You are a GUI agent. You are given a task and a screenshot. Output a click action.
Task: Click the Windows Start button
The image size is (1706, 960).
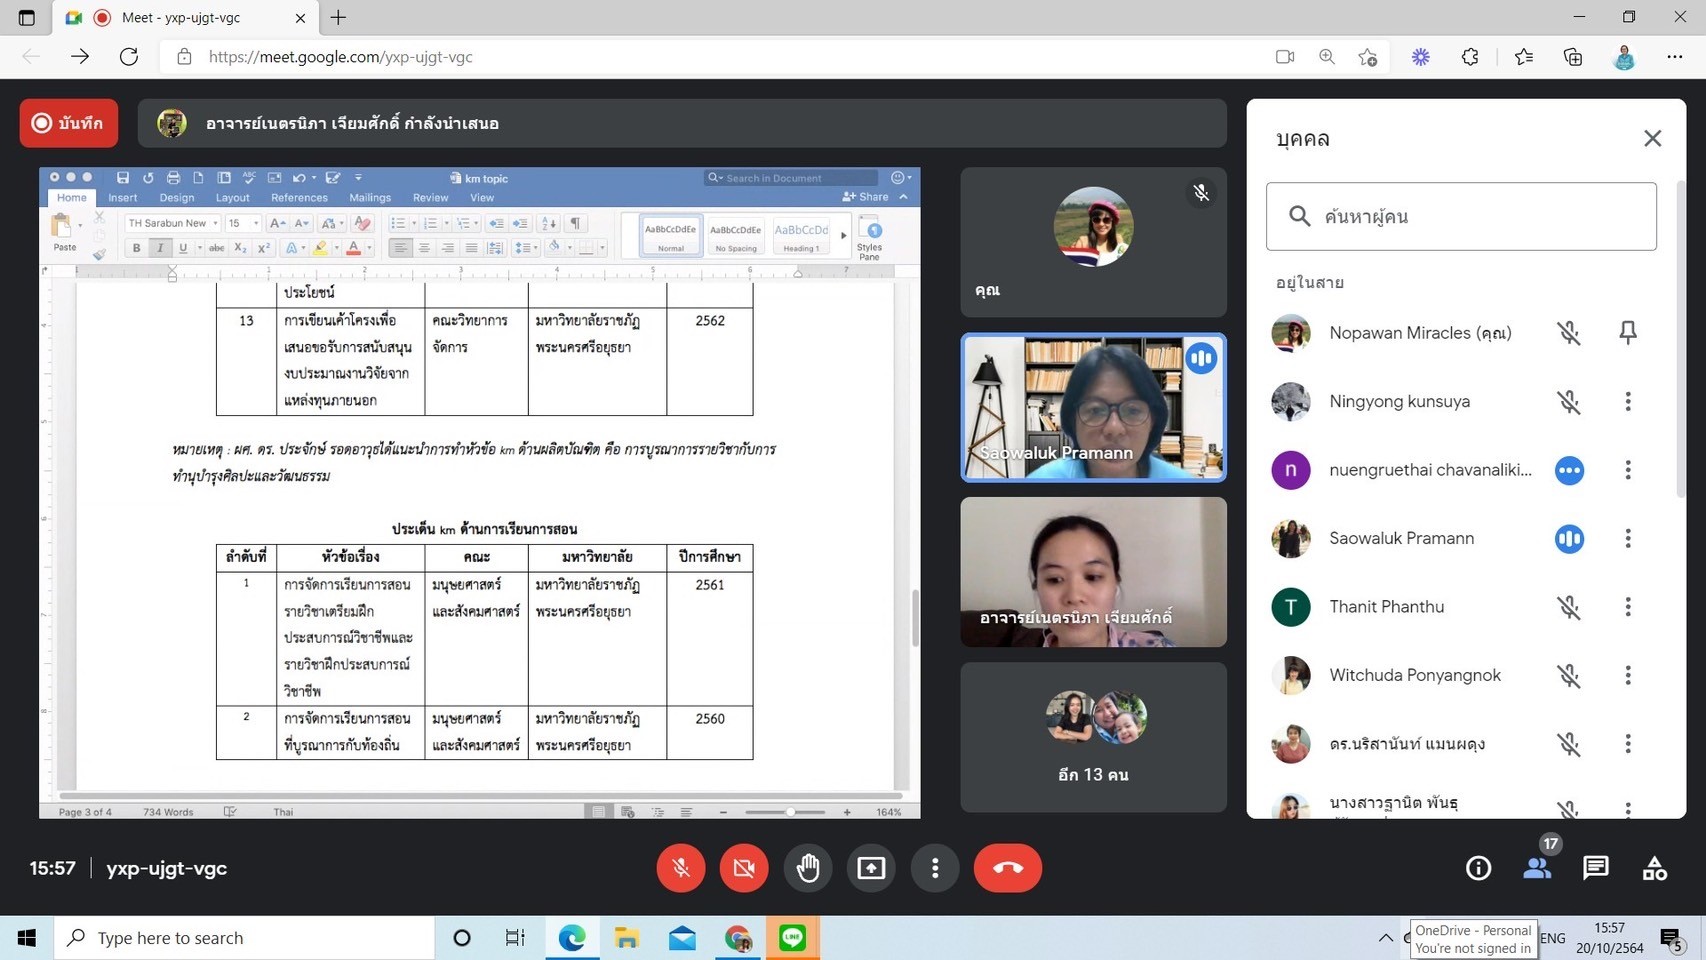coord(27,938)
